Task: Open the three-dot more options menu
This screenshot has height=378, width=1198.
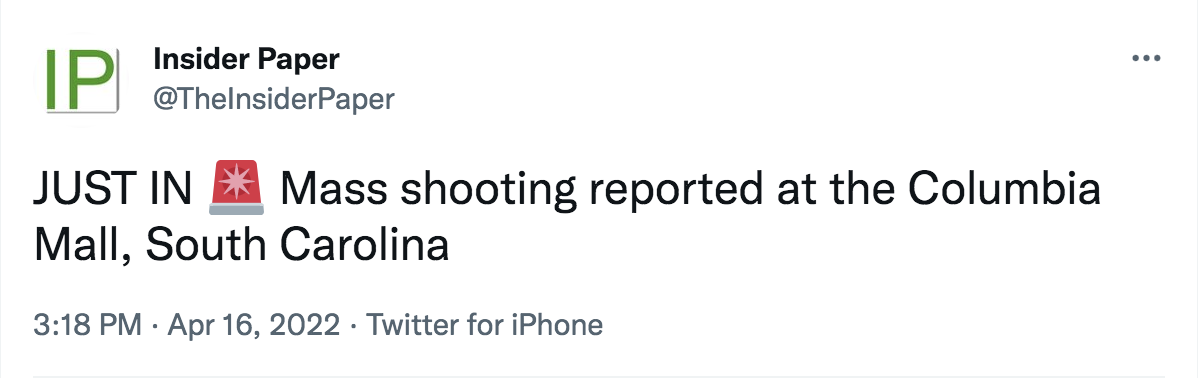Action: (x=1146, y=59)
